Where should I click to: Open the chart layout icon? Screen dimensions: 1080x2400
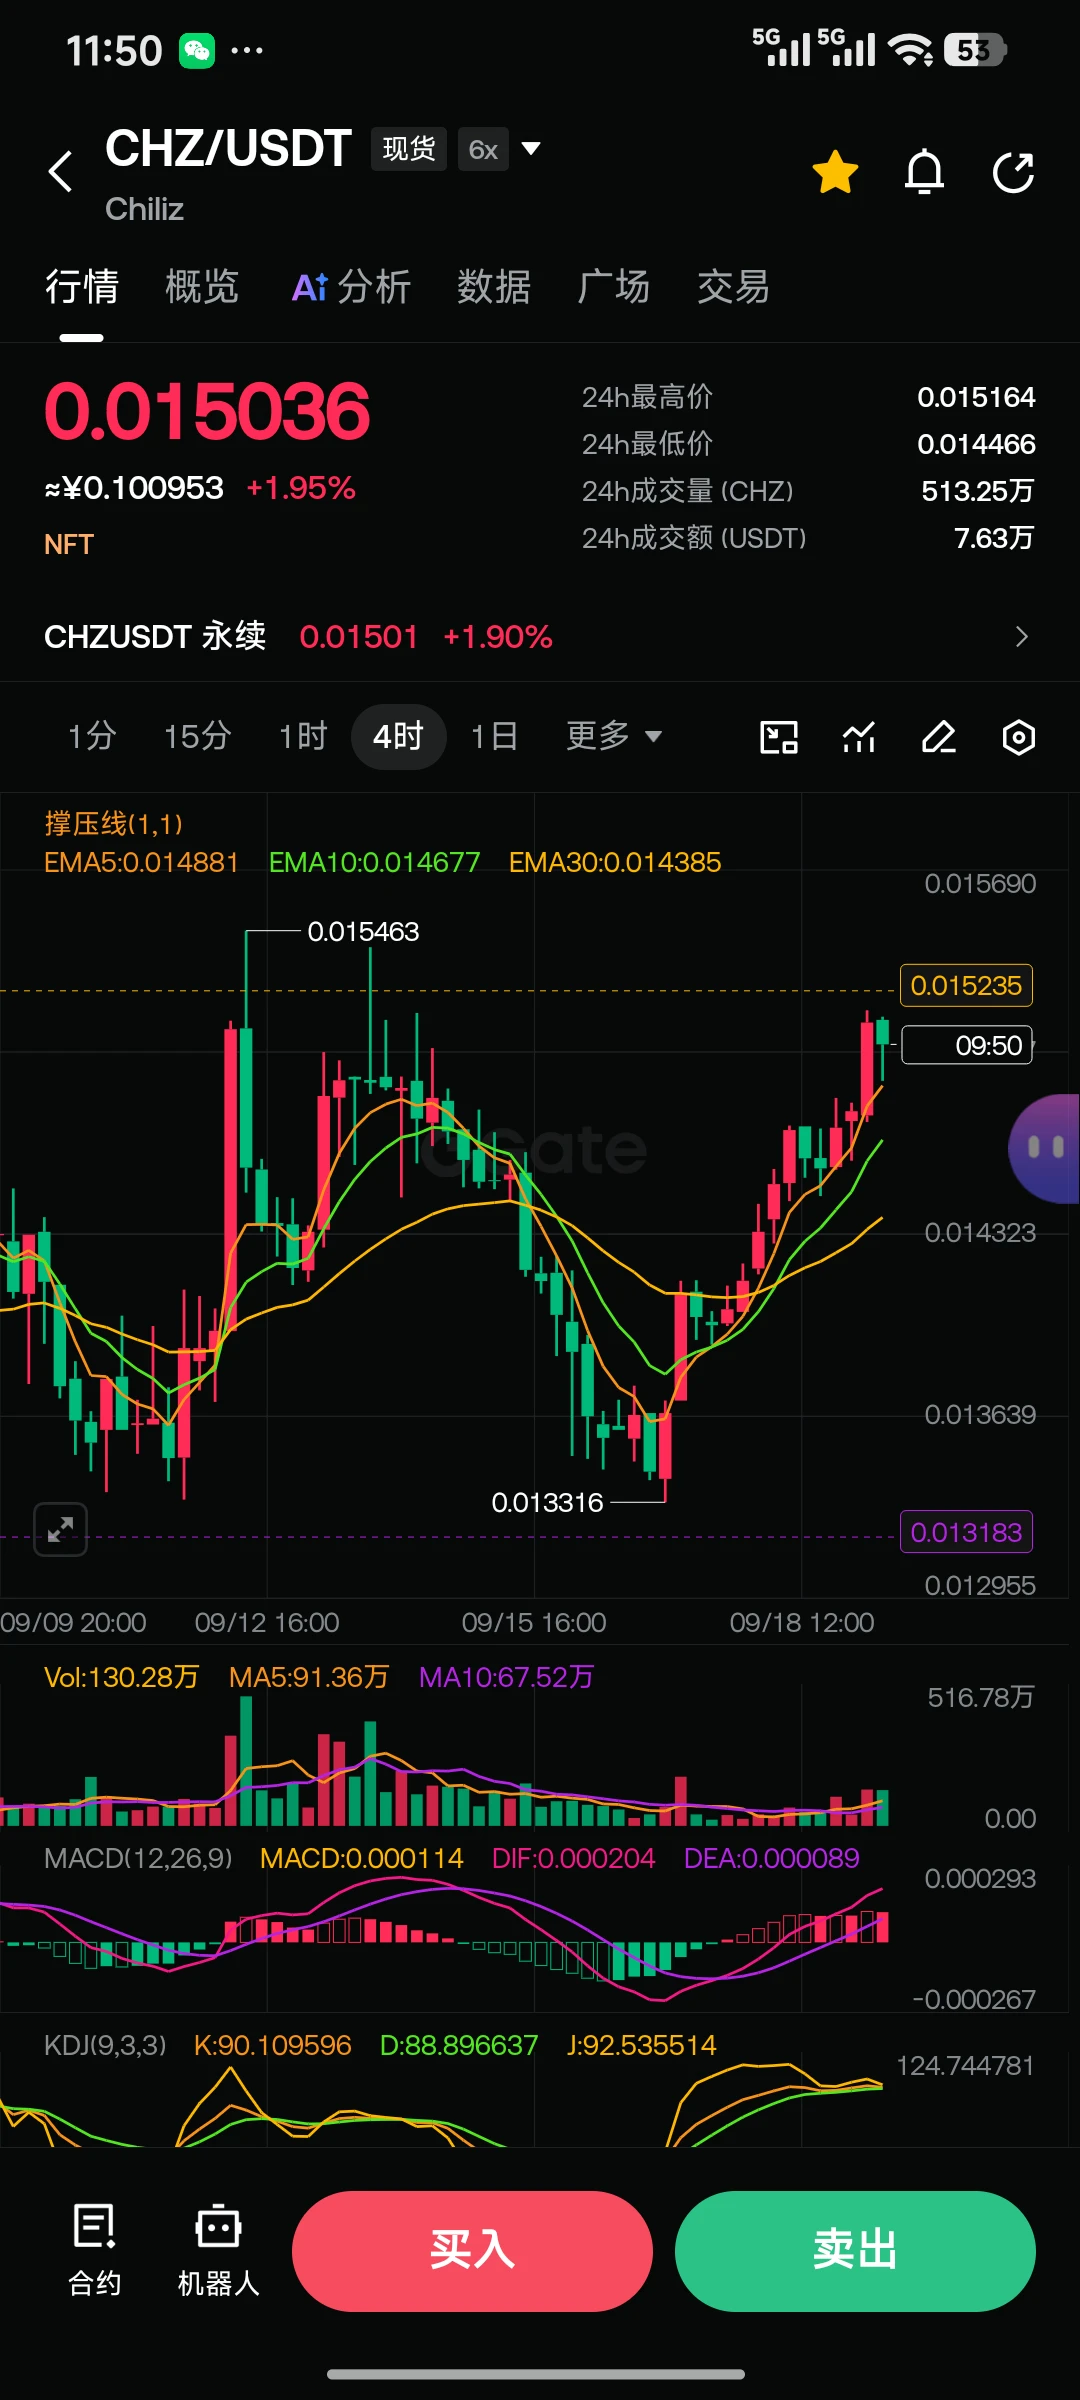[x=779, y=737]
